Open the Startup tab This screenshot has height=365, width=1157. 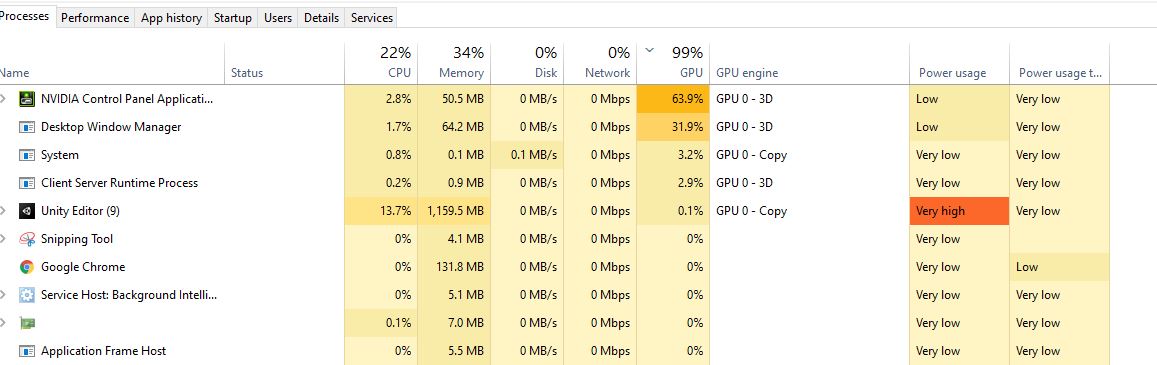(x=232, y=18)
